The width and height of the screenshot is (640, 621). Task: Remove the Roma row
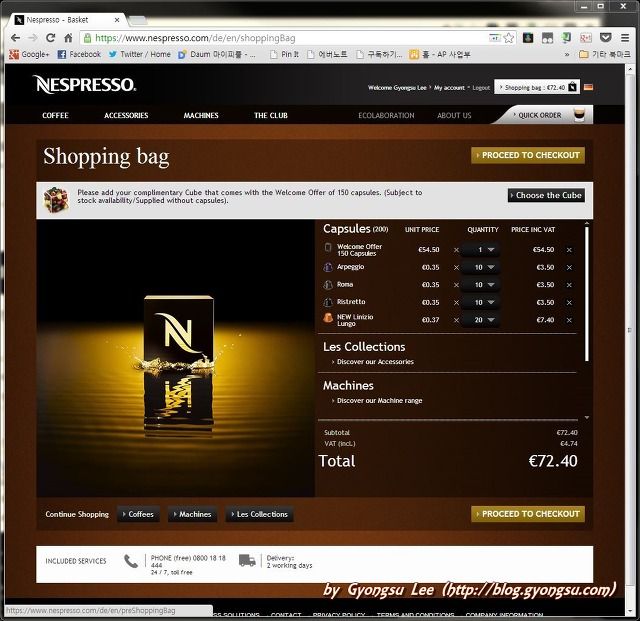click(569, 285)
